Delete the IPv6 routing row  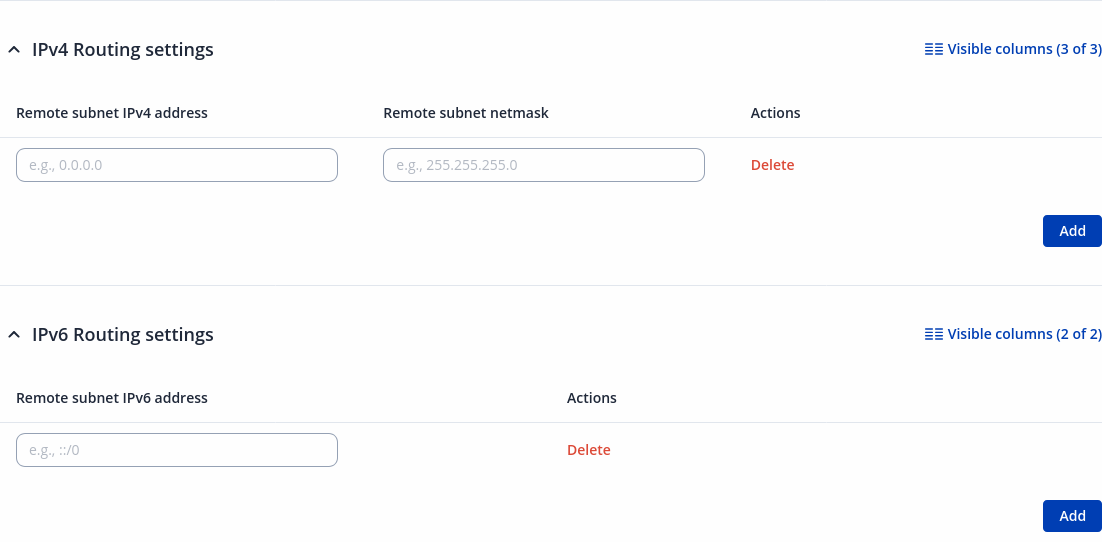(x=588, y=450)
